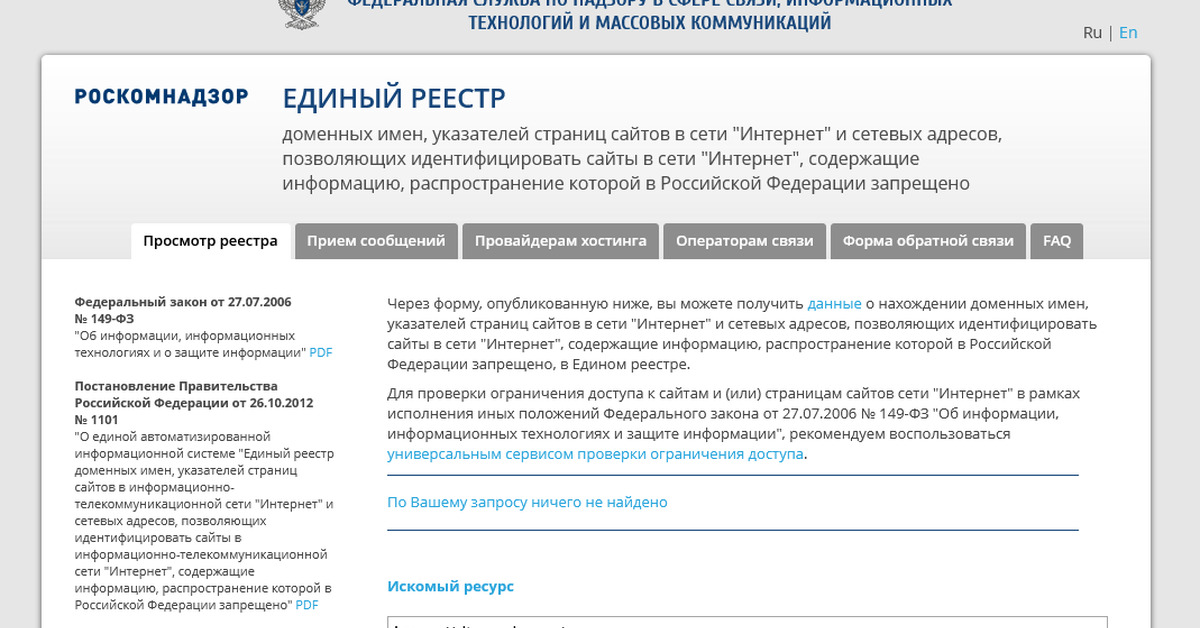Viewport: 1200px width, 628px height.
Task: Open the данные link in intro text
Action: coord(834,303)
